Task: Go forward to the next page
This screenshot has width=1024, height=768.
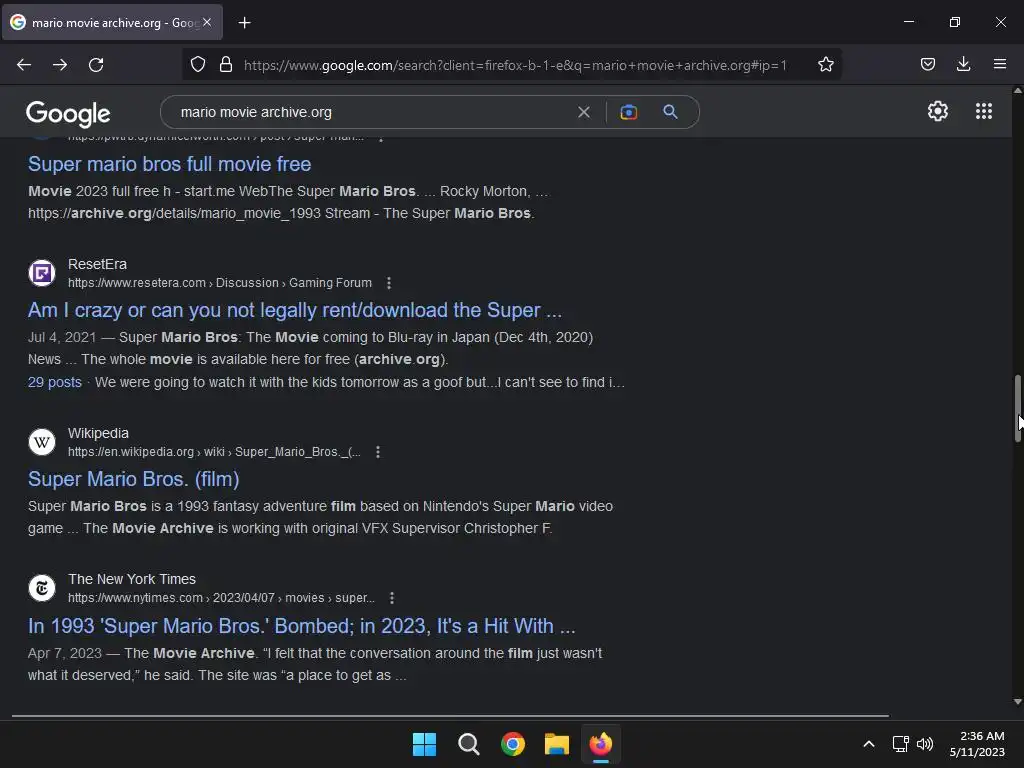Action: (x=60, y=65)
